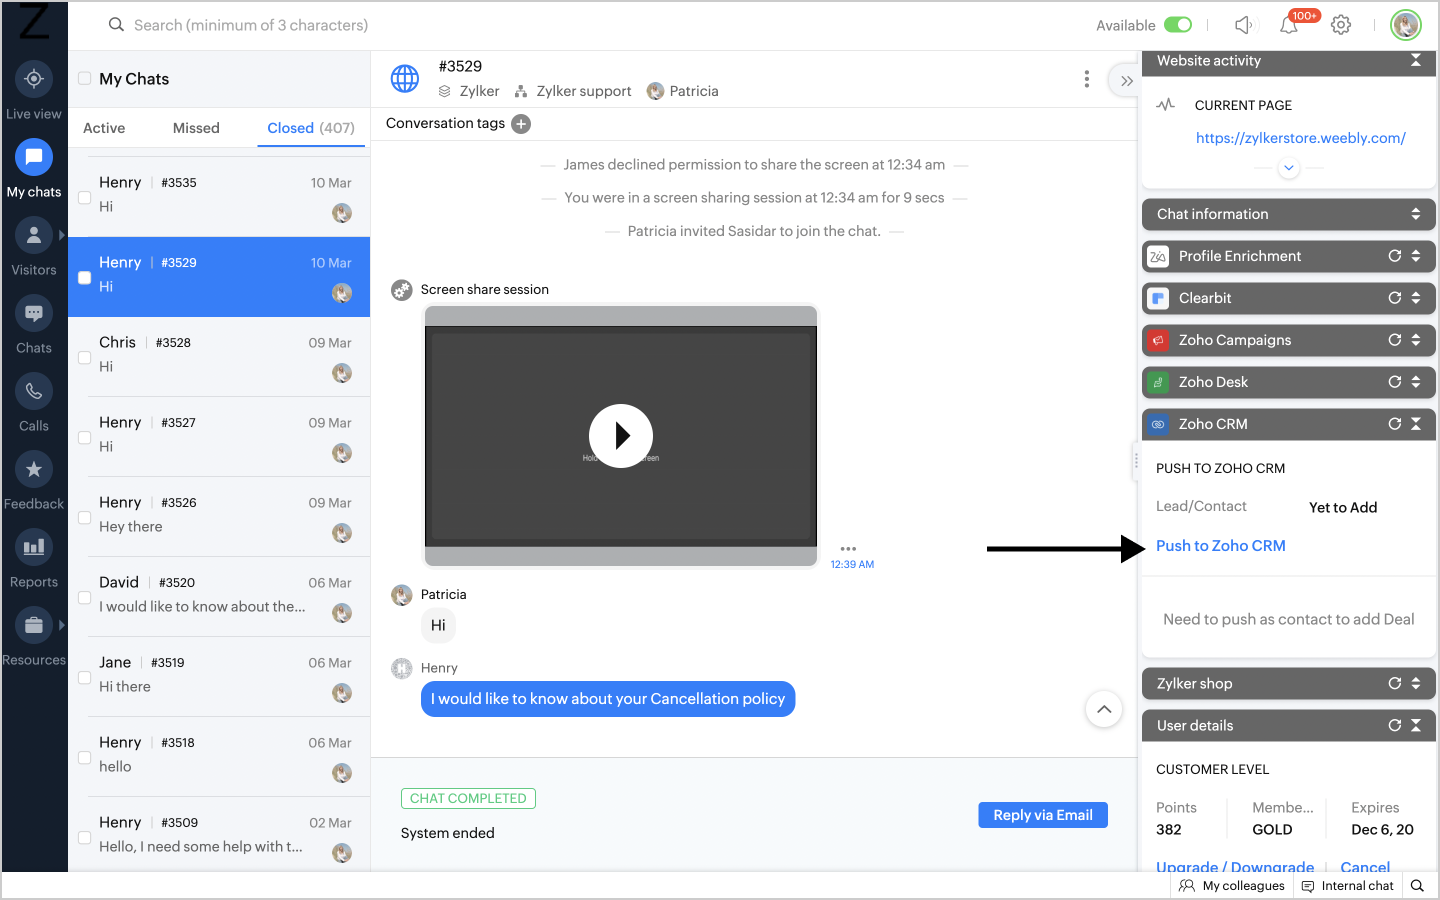Toggle the Available status switch
Screen dimensions: 1440x900
1178,25
